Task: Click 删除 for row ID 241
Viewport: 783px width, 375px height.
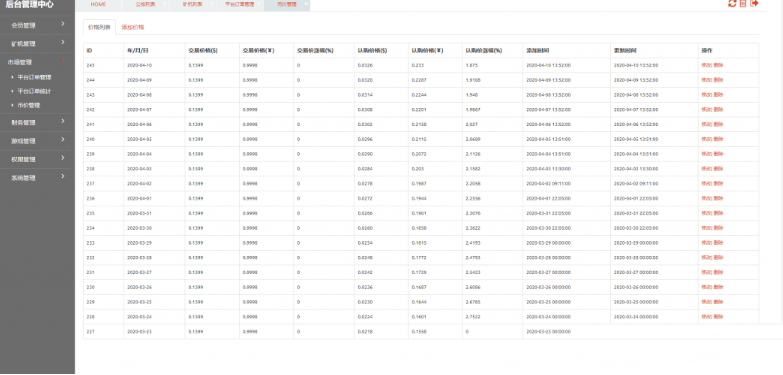Action: pyautogui.click(x=718, y=124)
